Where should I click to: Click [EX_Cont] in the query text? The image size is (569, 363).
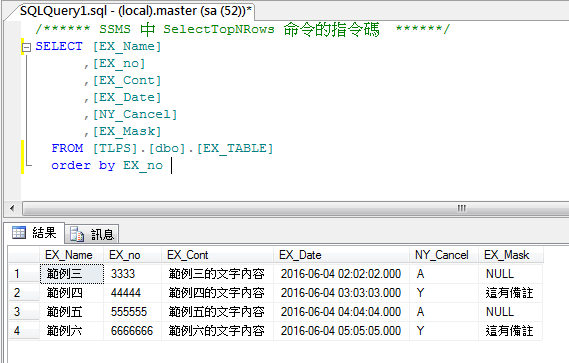coord(127,81)
